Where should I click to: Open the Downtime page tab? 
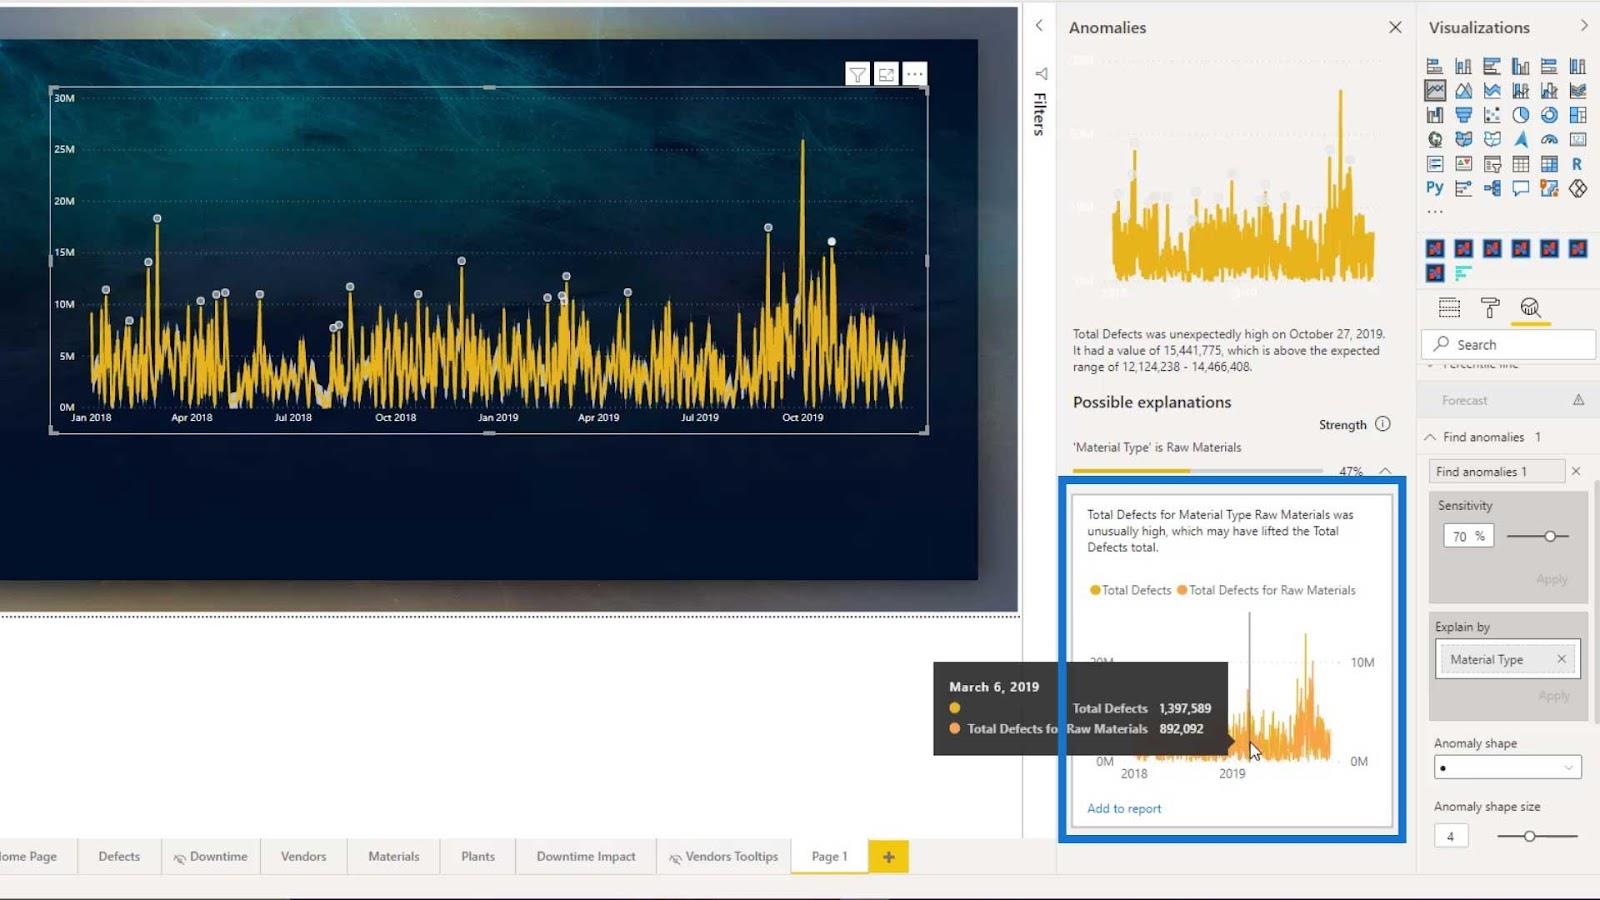(210, 856)
